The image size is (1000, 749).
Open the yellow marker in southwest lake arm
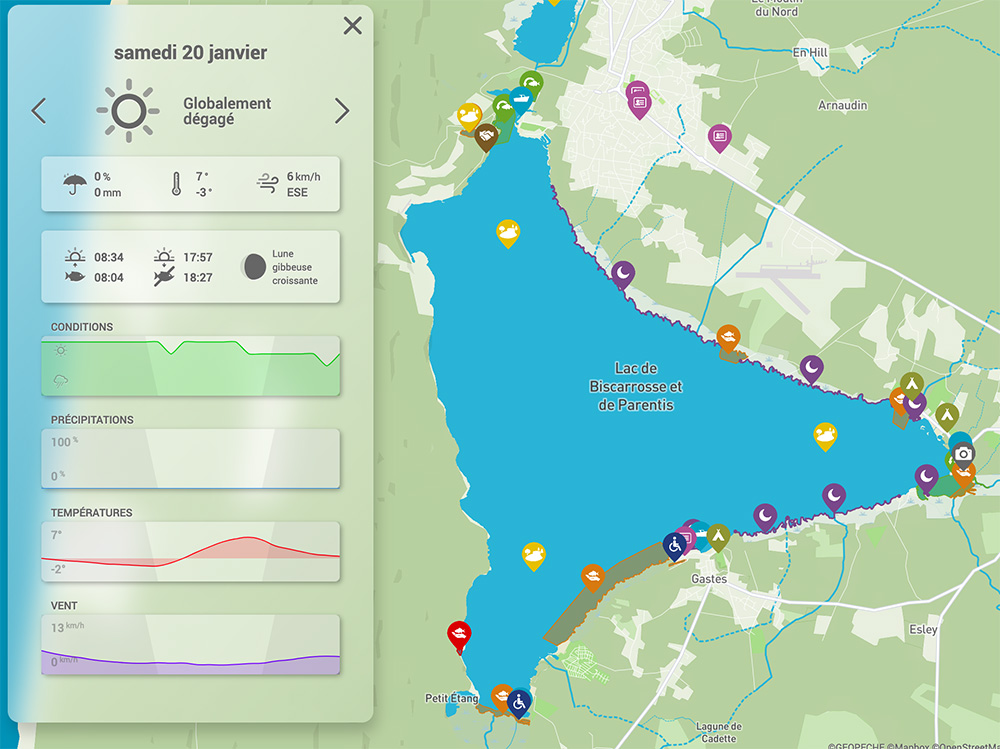tap(534, 555)
